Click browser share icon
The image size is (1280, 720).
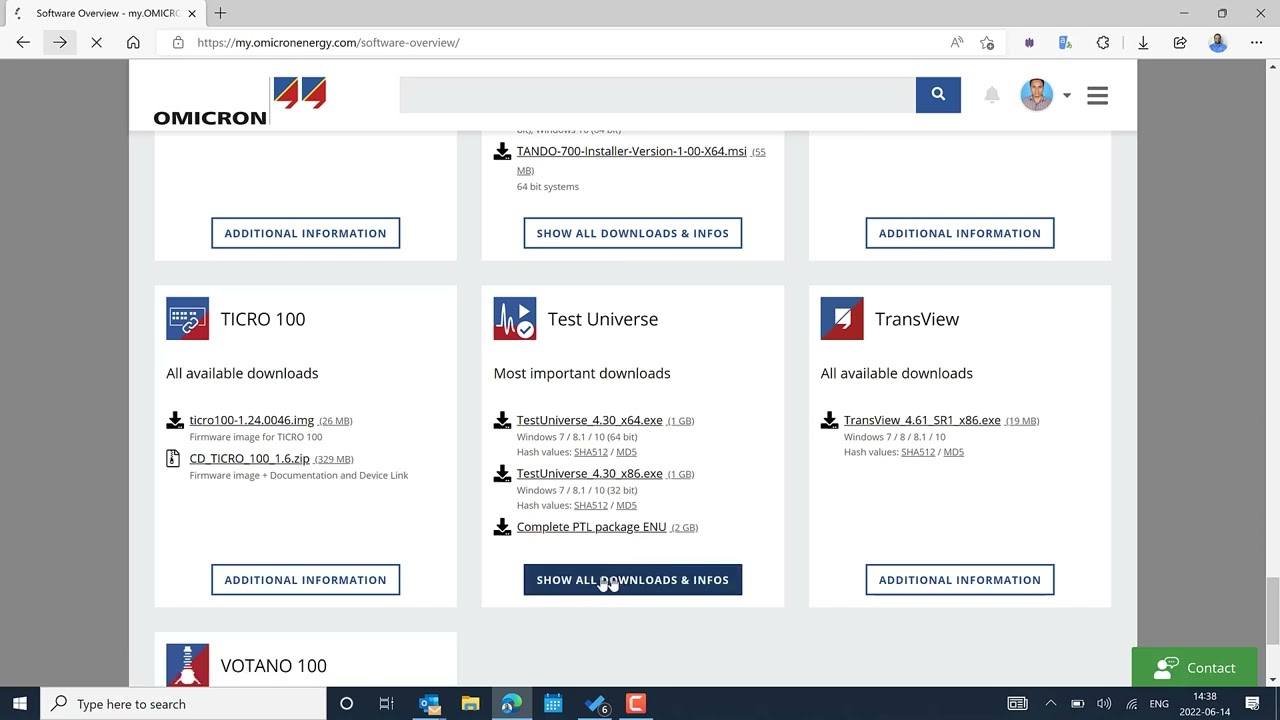click(x=1180, y=42)
